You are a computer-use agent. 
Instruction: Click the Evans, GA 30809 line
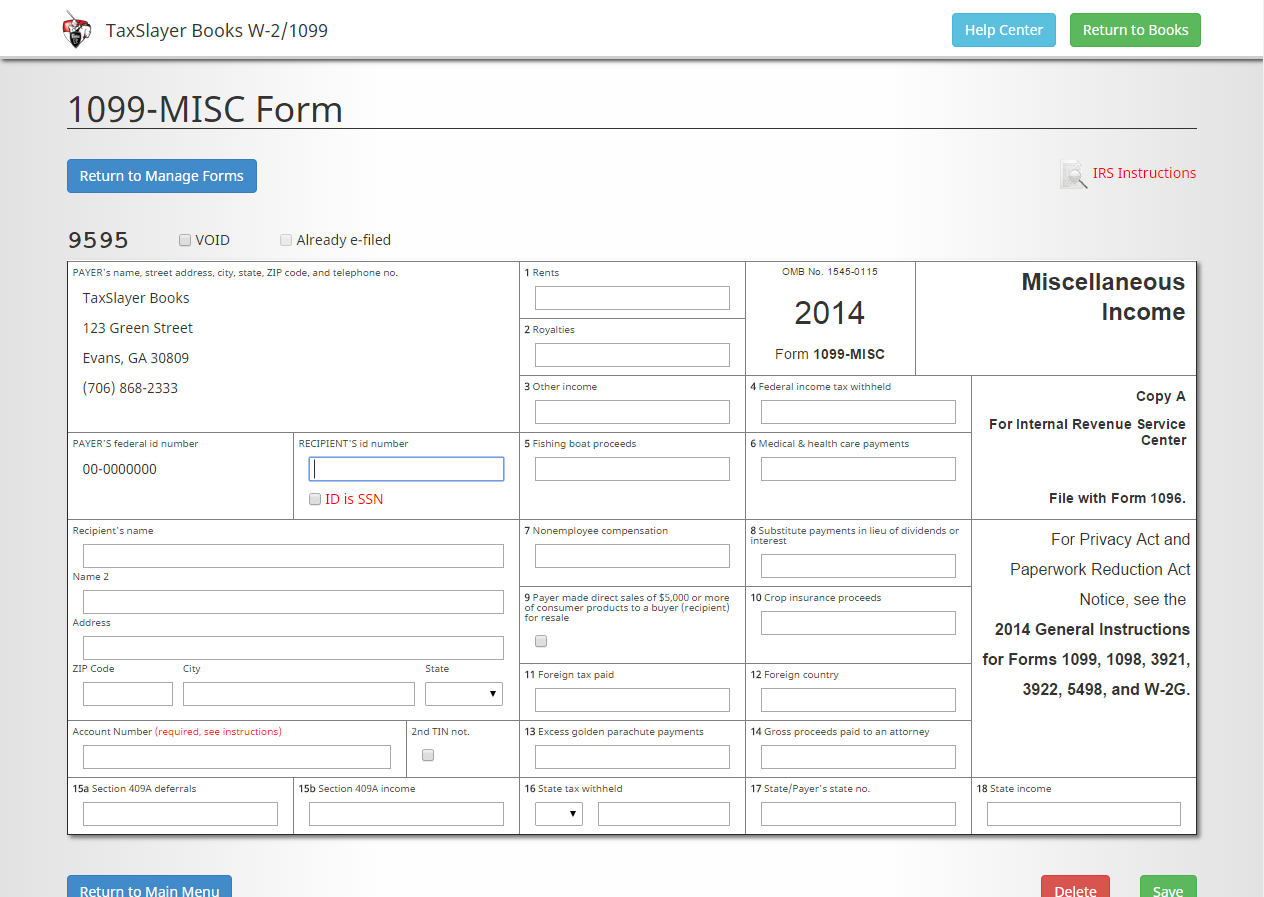(x=136, y=358)
